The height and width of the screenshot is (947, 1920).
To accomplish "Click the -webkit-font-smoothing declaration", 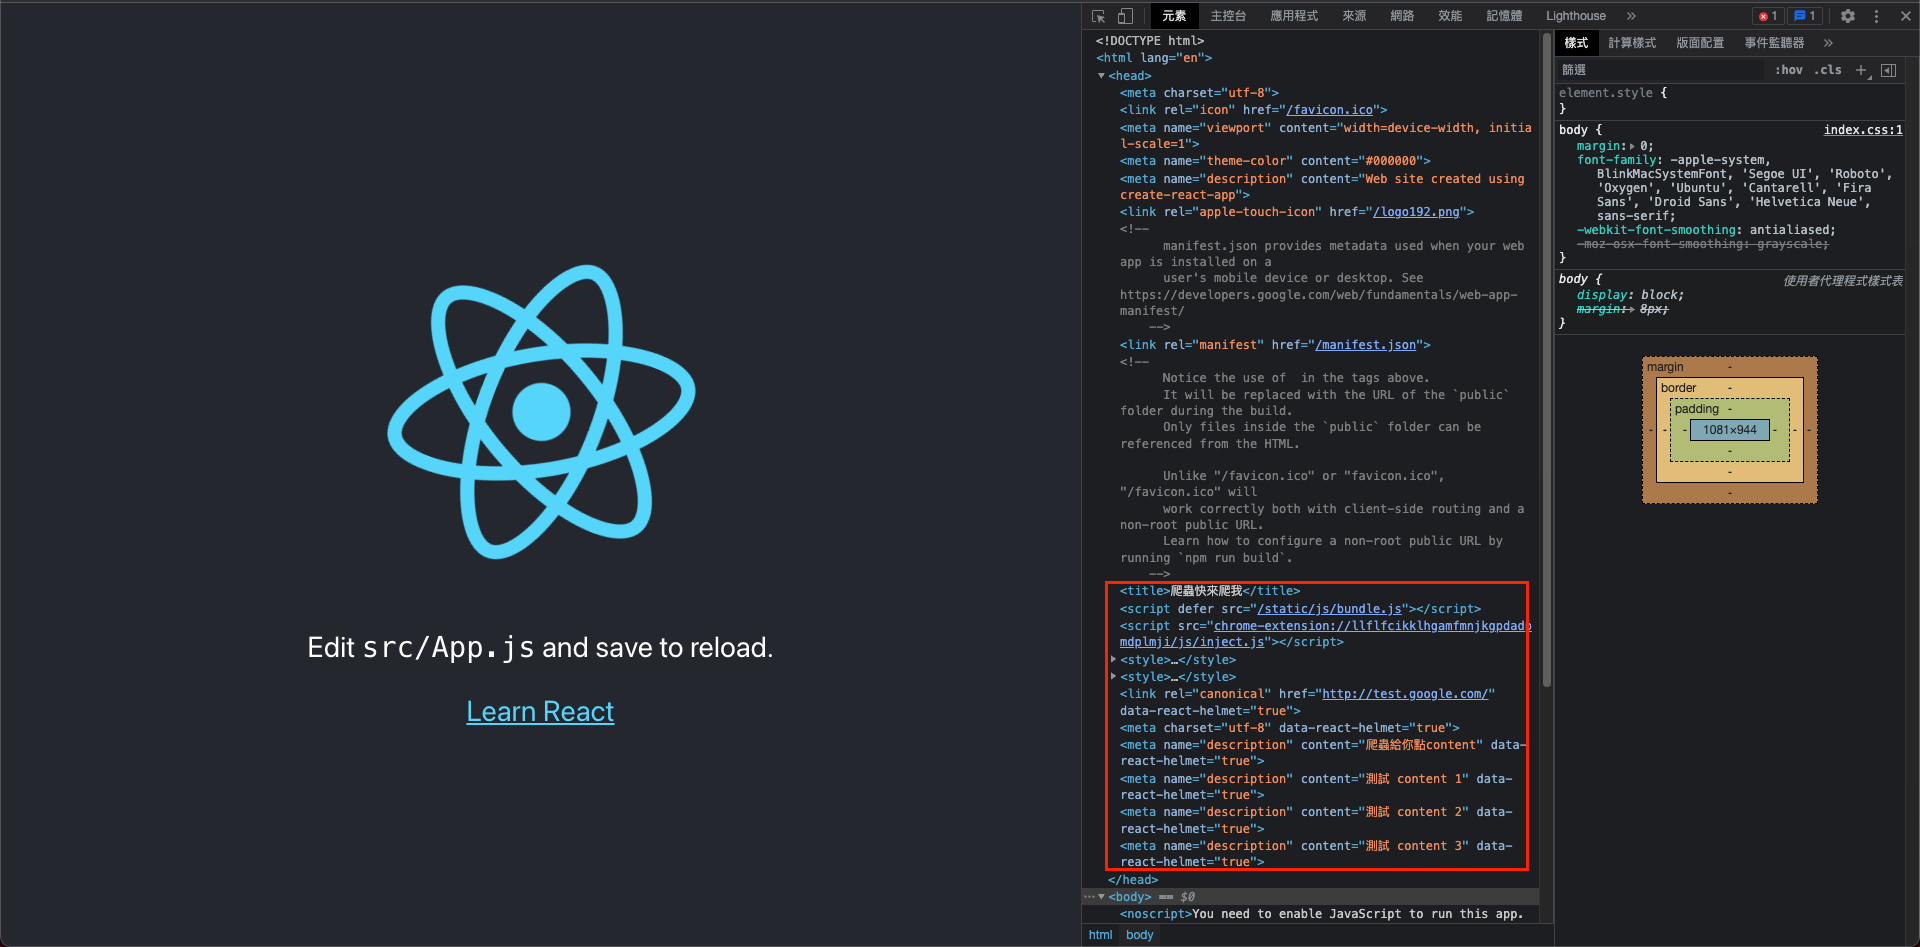I will (1706, 230).
